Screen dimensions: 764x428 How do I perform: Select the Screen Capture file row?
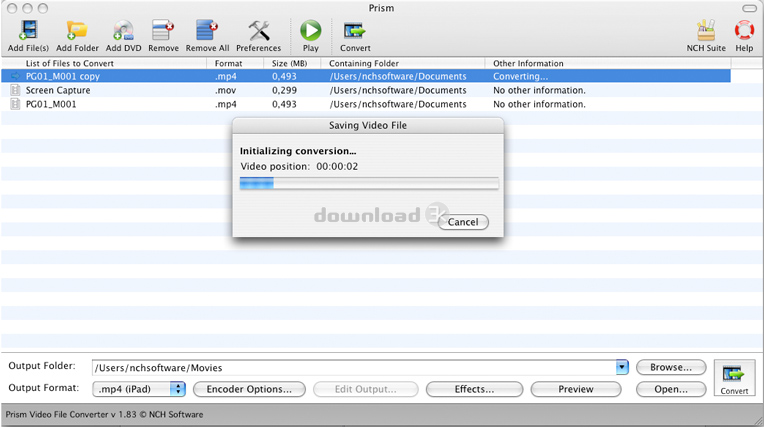tap(58, 90)
